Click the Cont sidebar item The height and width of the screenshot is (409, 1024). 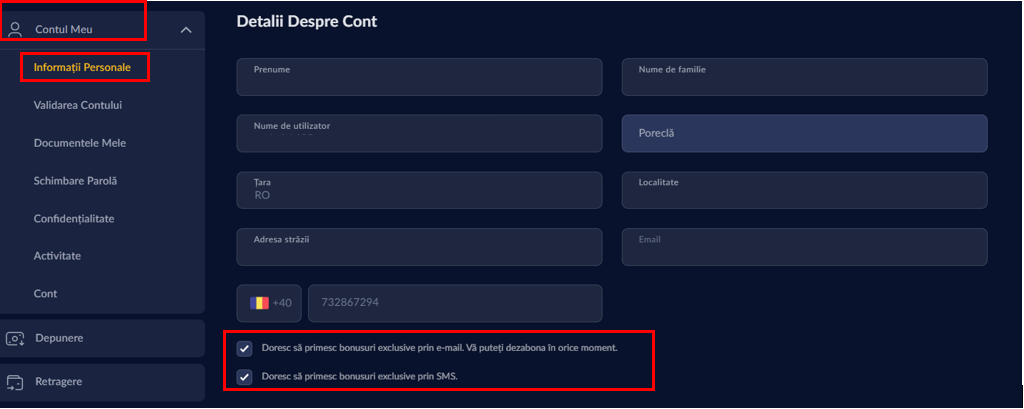coord(45,294)
